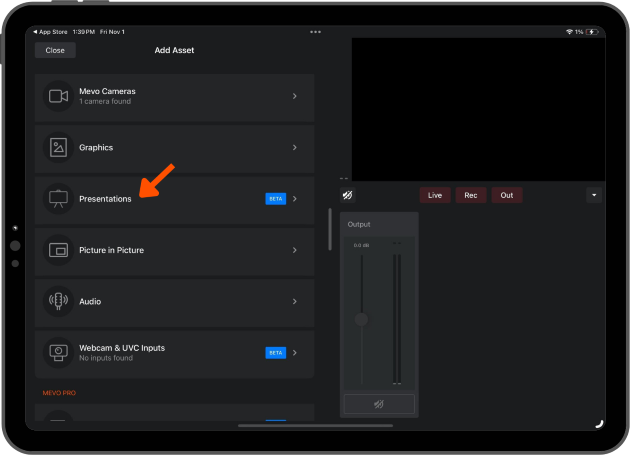Viewport: 630px width, 455px height.
Task: Return to App Store via back arrow
Action: tap(50, 32)
